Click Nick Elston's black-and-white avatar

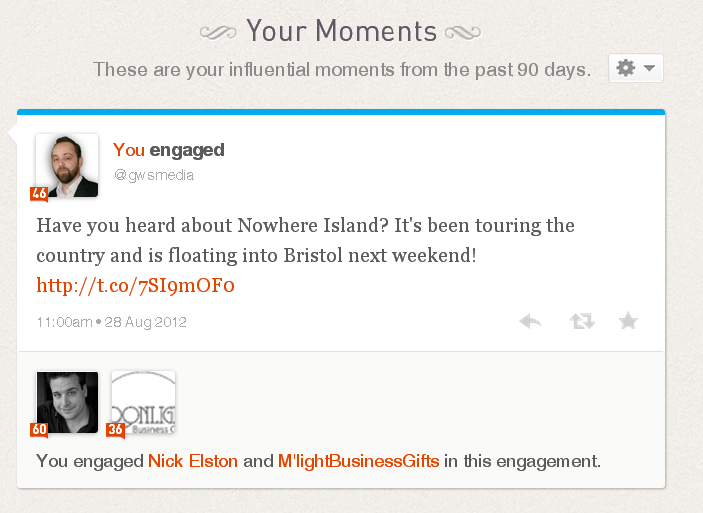click(x=67, y=402)
